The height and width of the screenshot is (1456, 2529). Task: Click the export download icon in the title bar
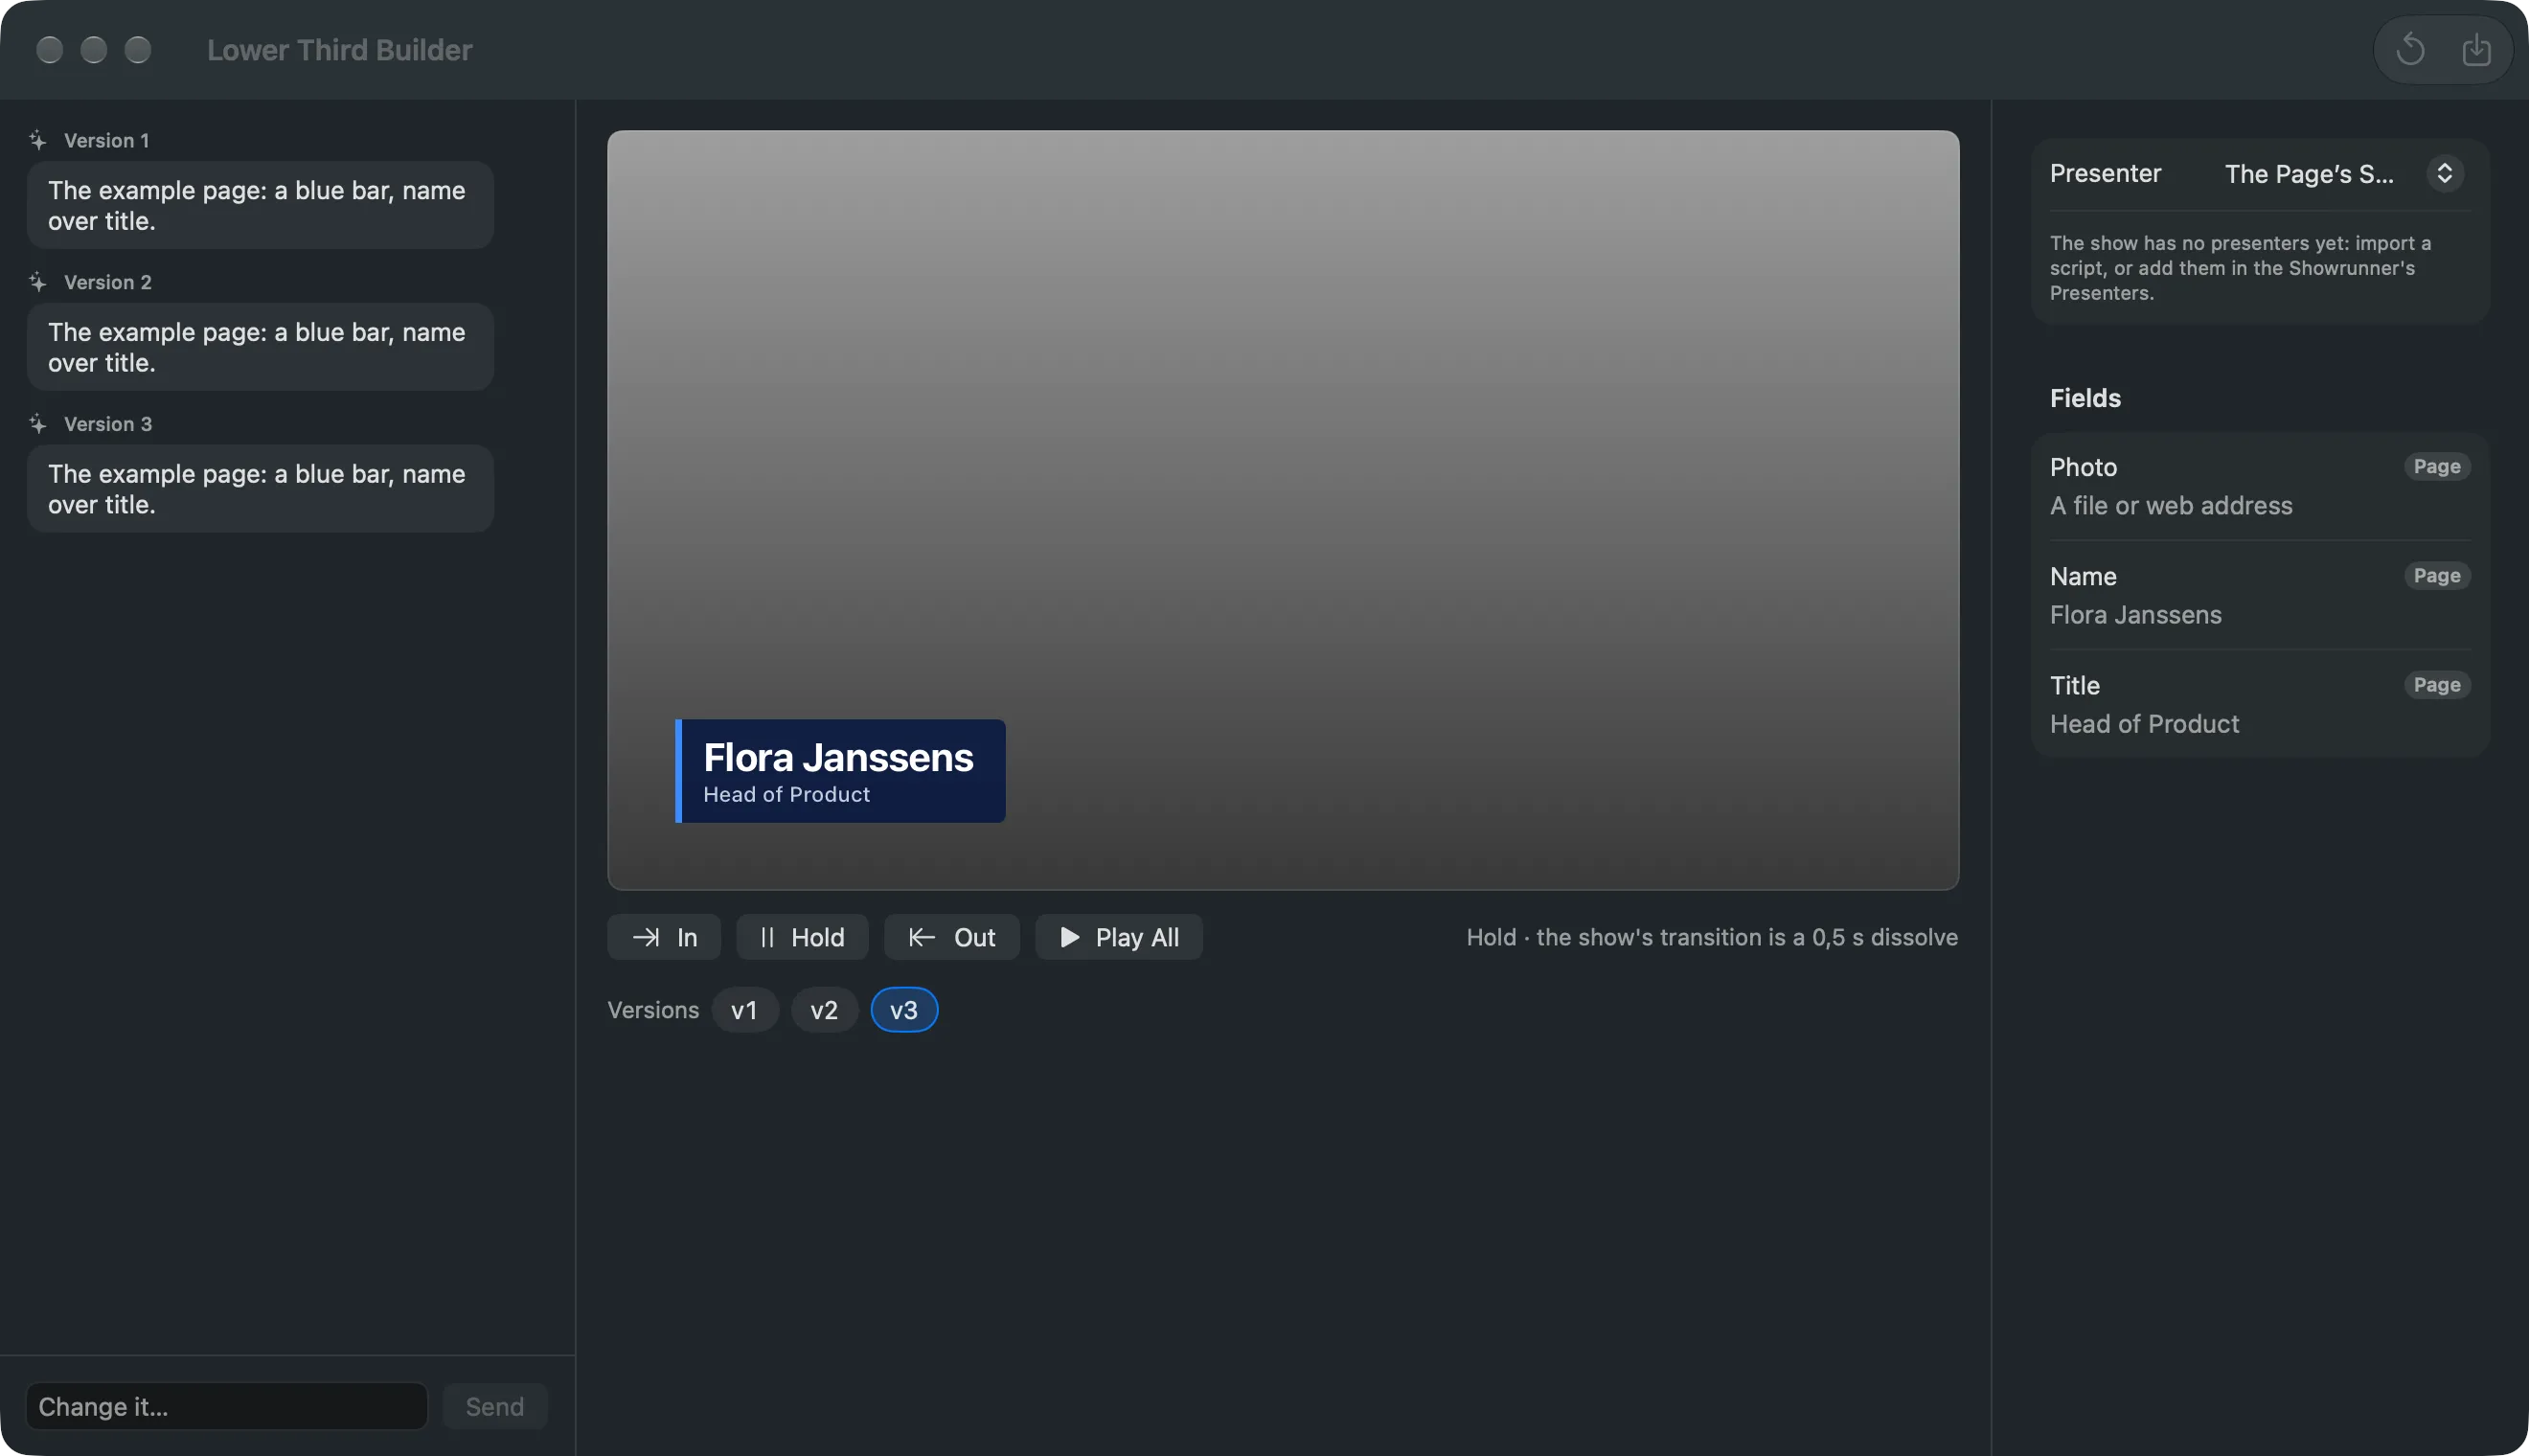(x=2476, y=49)
